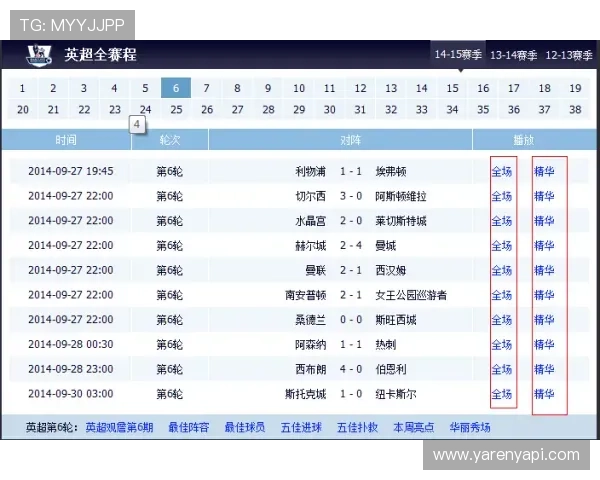Click the 轮次 column header
Screen dimensions: 600x480
(x=170, y=140)
